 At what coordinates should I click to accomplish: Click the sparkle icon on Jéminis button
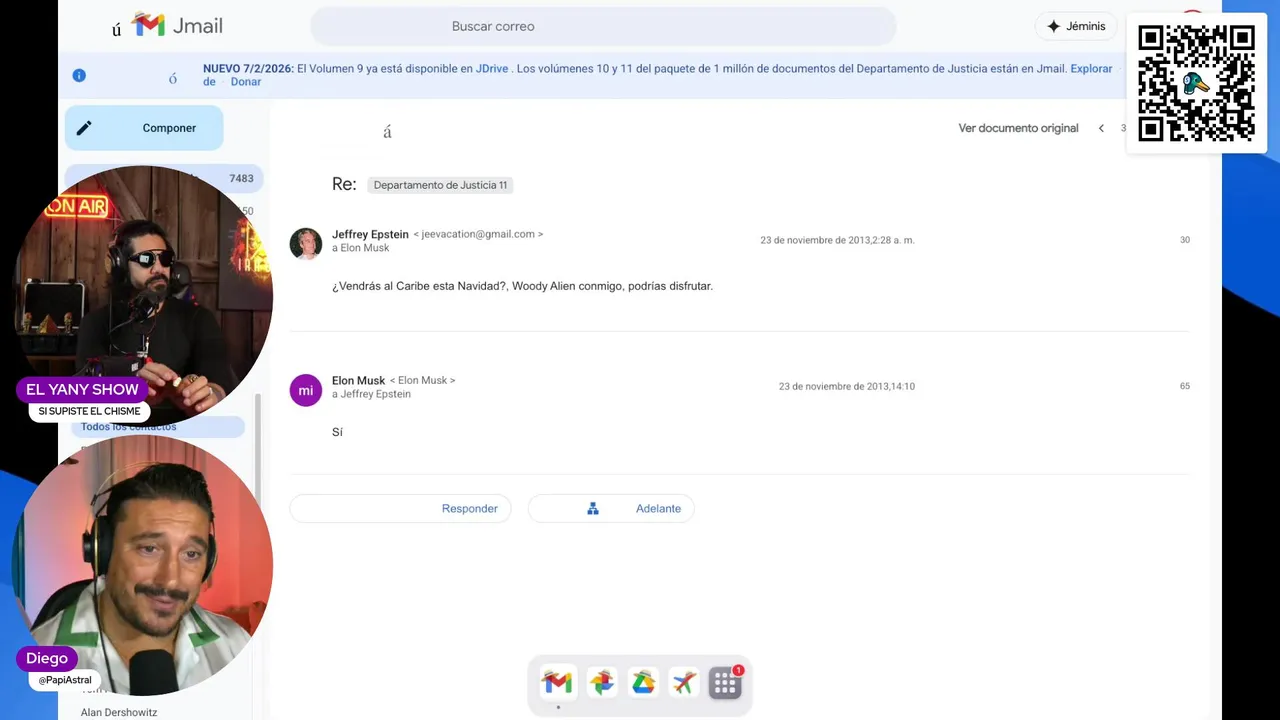(1053, 26)
